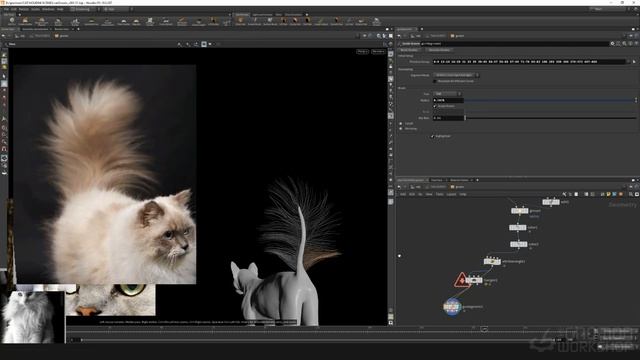Expand the Mirroring section
The width and height of the screenshot is (640, 360).
click(401, 129)
